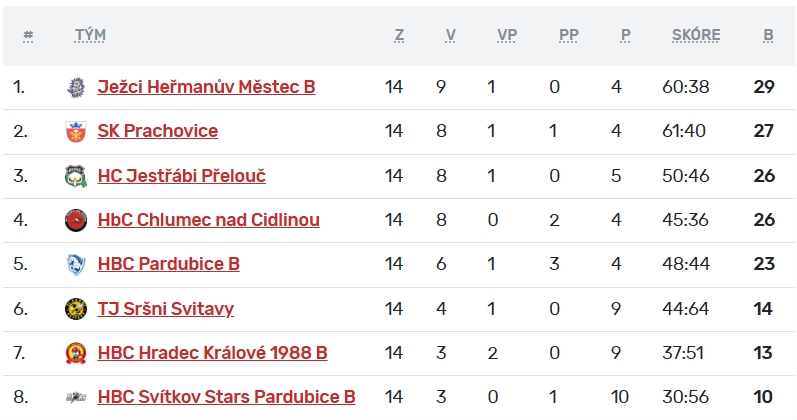Screen dimensions: 797x420
Task: Click the HBC Svítkov Stars Pardubice B logo
Action: tap(75, 397)
